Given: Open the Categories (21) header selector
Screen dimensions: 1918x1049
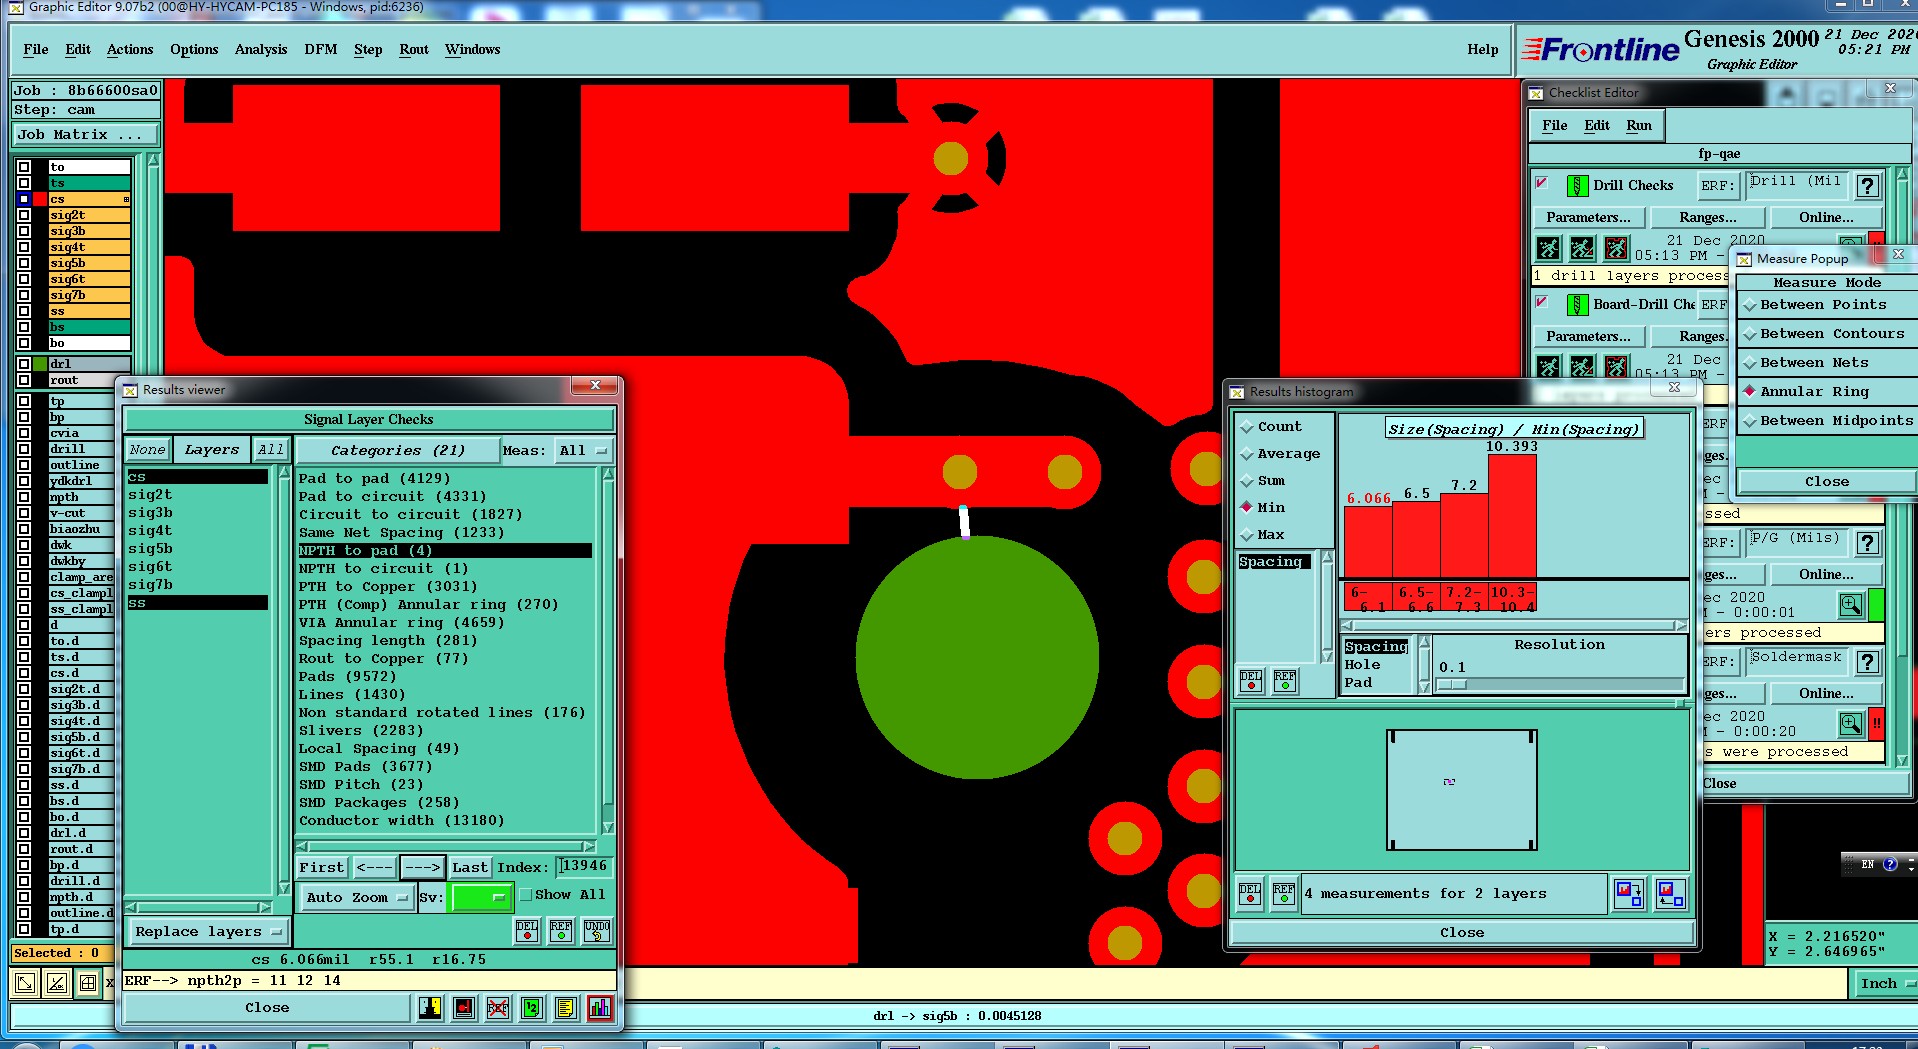Looking at the screenshot, I should [x=396, y=451].
